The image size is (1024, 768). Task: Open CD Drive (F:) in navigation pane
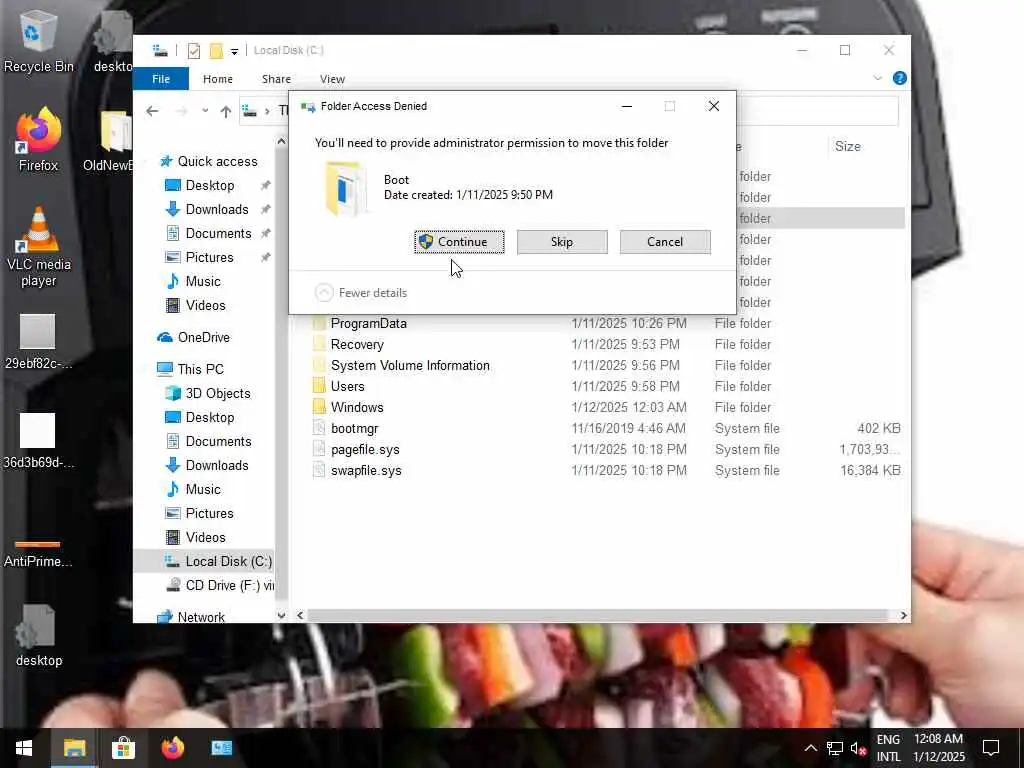[220, 585]
